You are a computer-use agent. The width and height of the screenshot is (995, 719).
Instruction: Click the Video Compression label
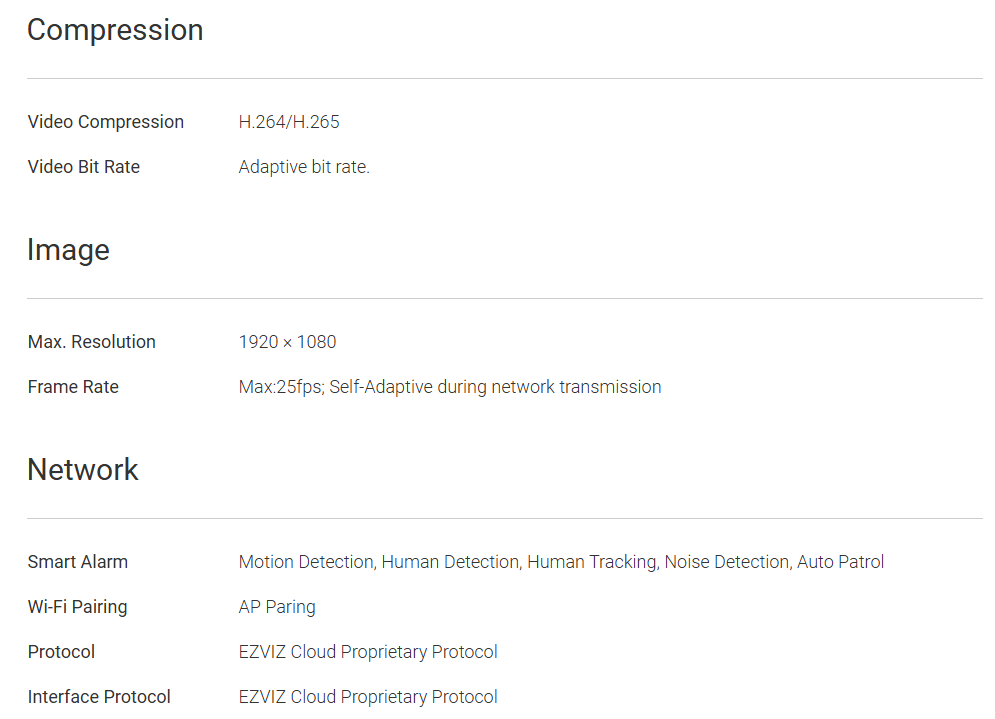pyautogui.click(x=106, y=122)
